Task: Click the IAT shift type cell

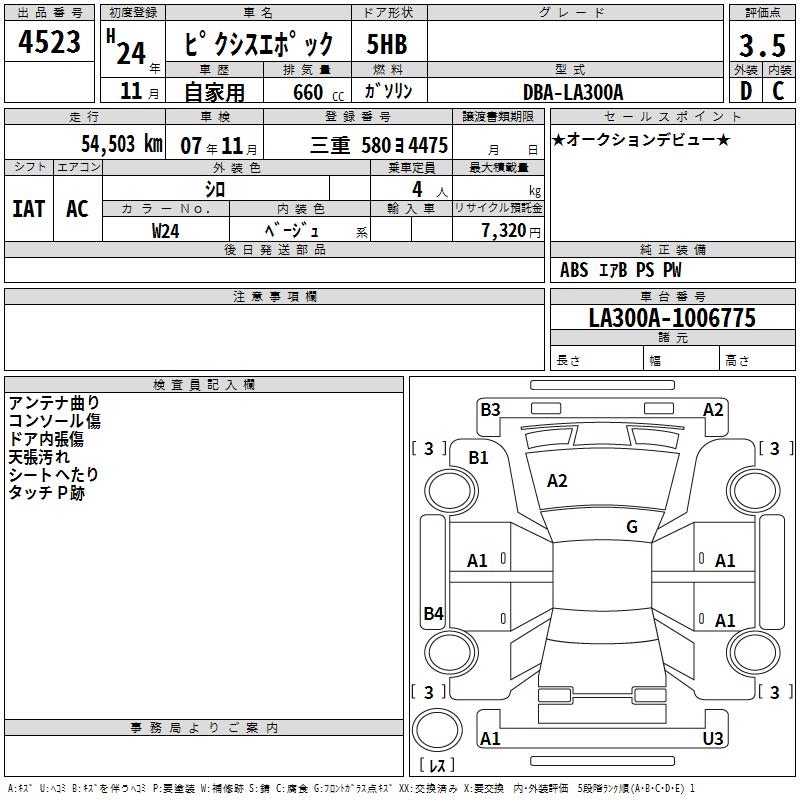Action: pos(29,208)
